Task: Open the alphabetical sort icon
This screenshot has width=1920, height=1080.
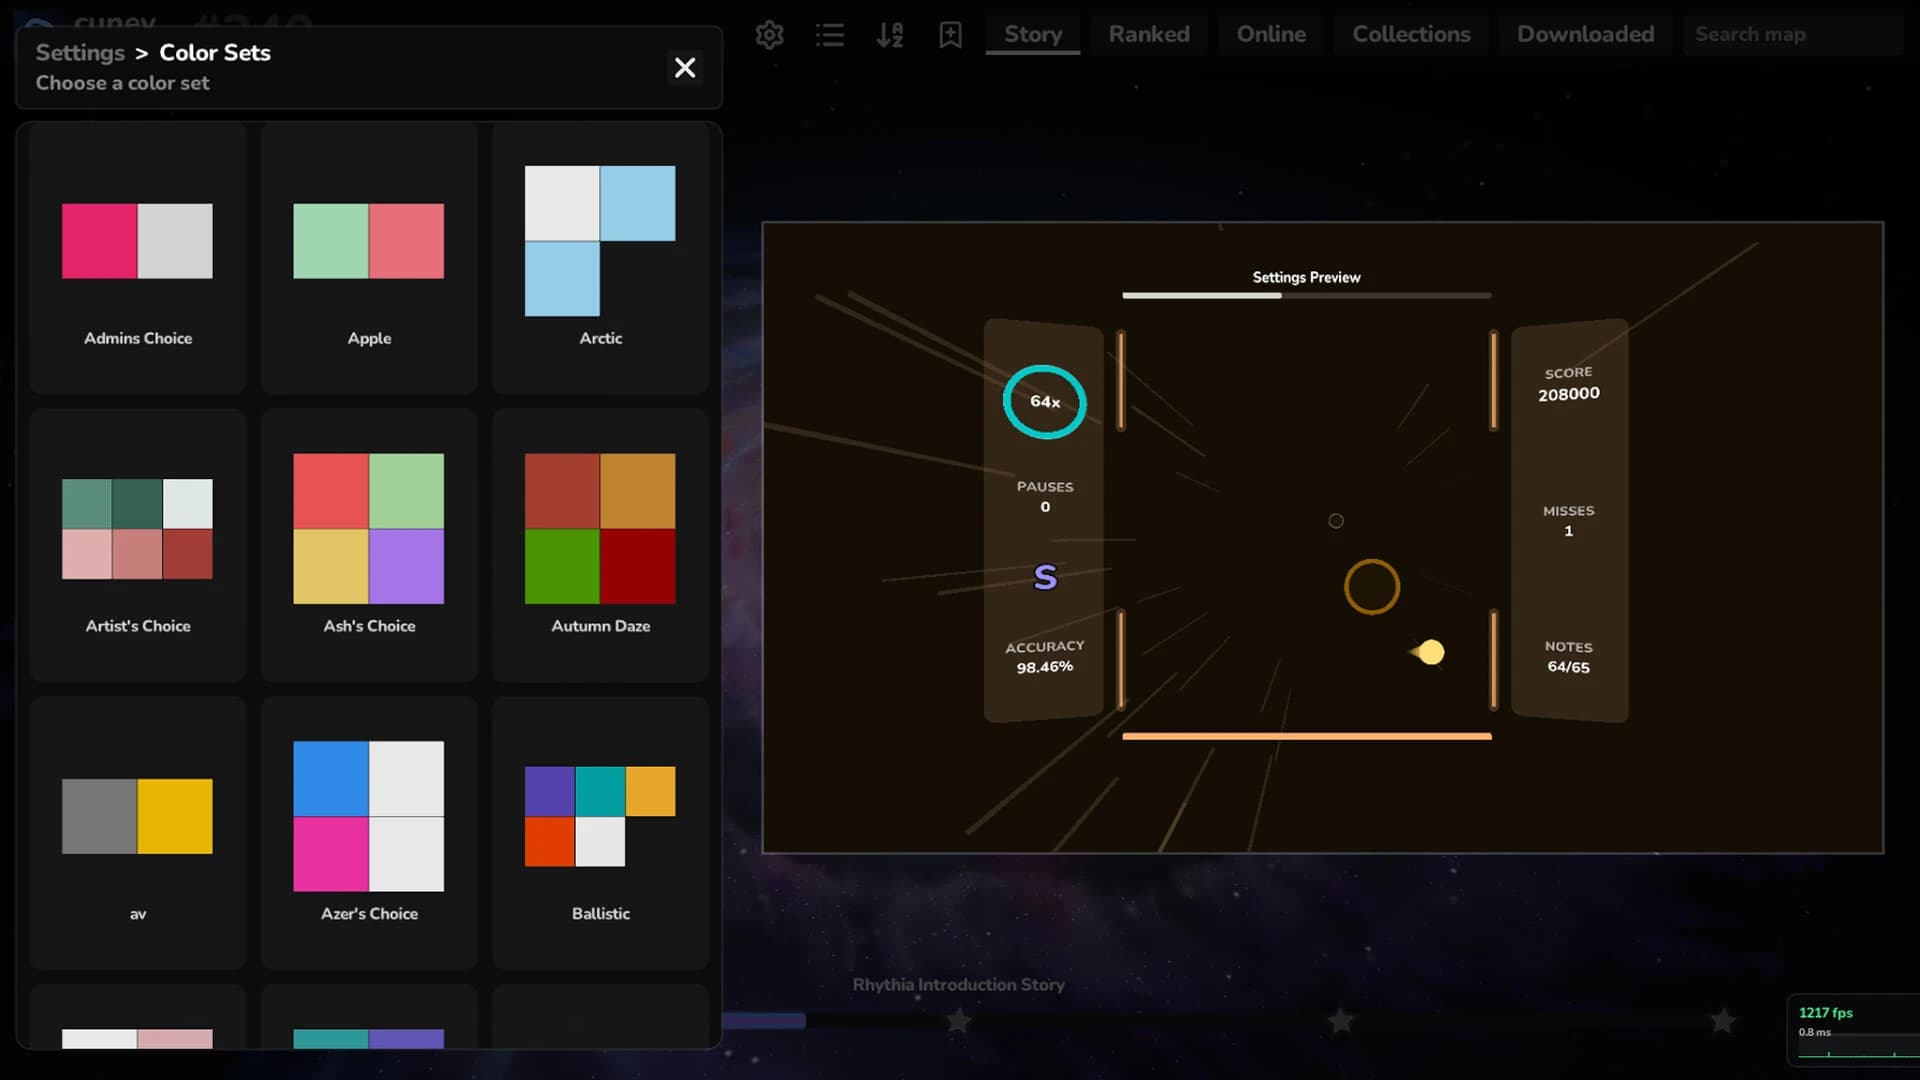Action: pos(889,35)
